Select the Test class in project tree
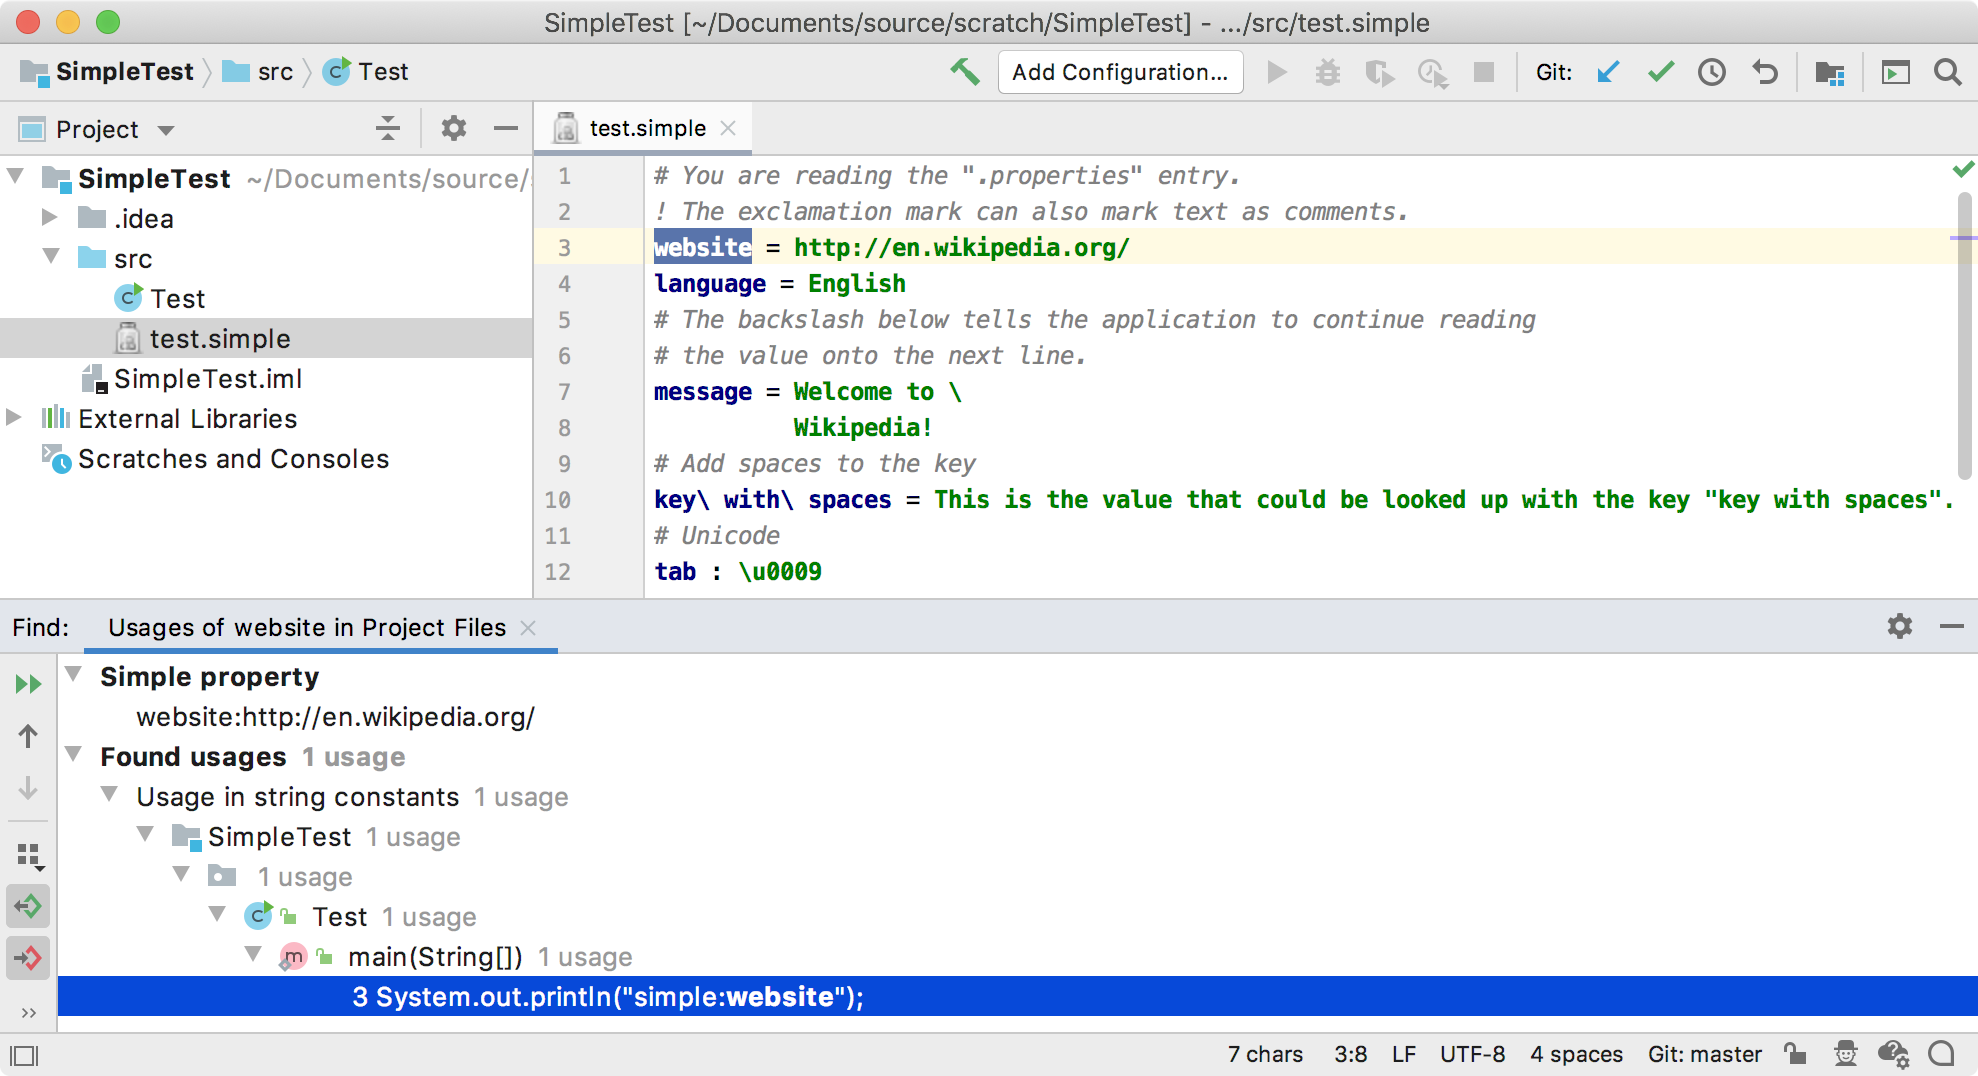 coord(177,298)
